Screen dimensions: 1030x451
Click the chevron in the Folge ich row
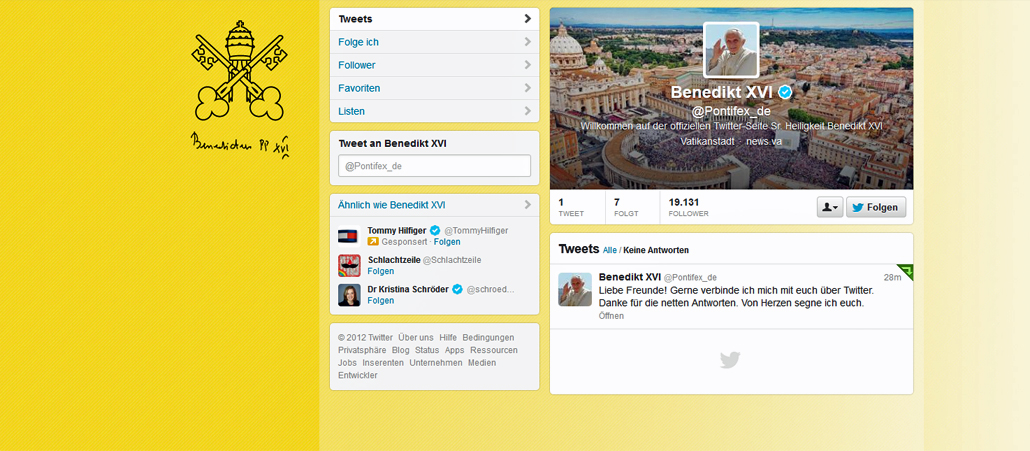pyautogui.click(x=527, y=42)
